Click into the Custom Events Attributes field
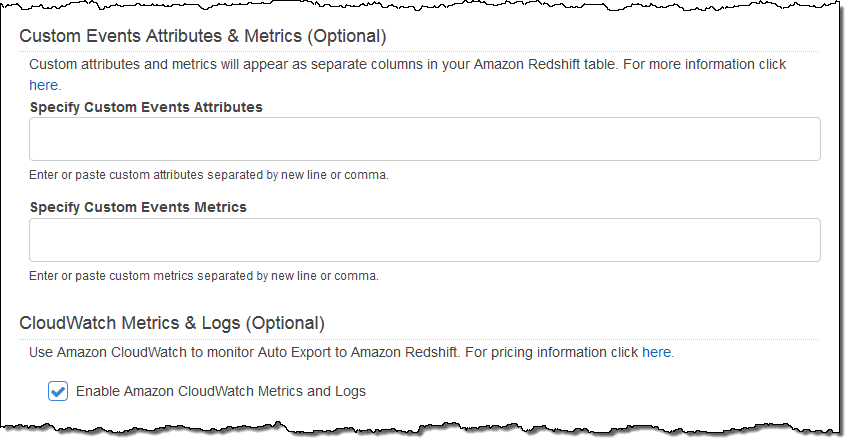 pyautogui.click(x=424, y=139)
